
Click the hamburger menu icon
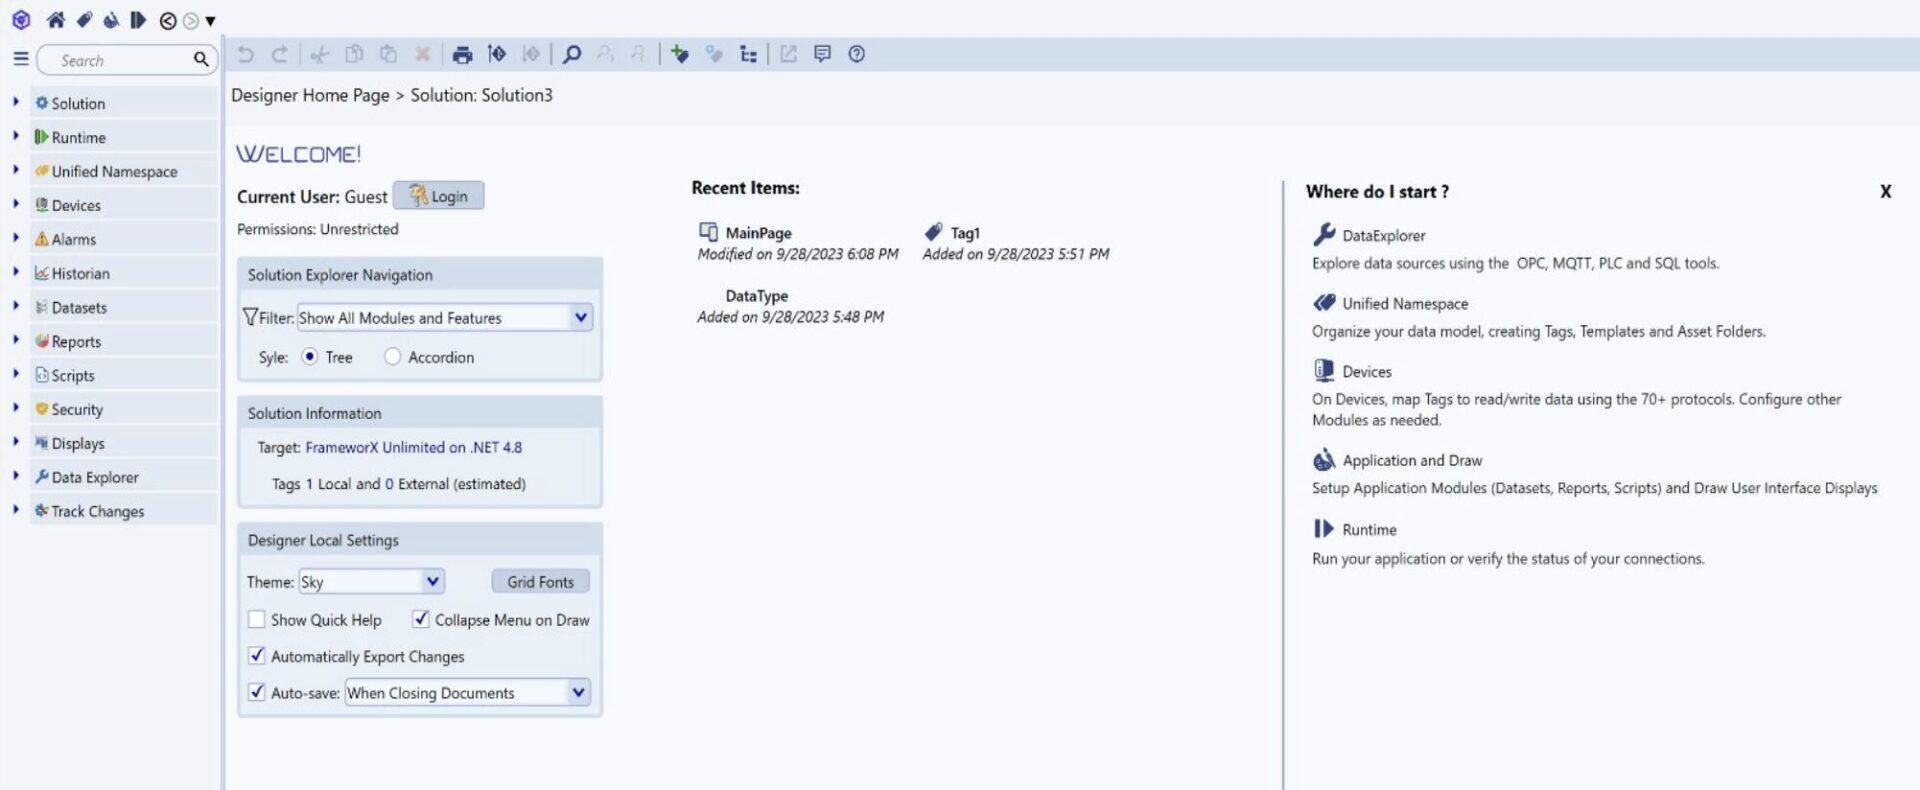point(20,59)
